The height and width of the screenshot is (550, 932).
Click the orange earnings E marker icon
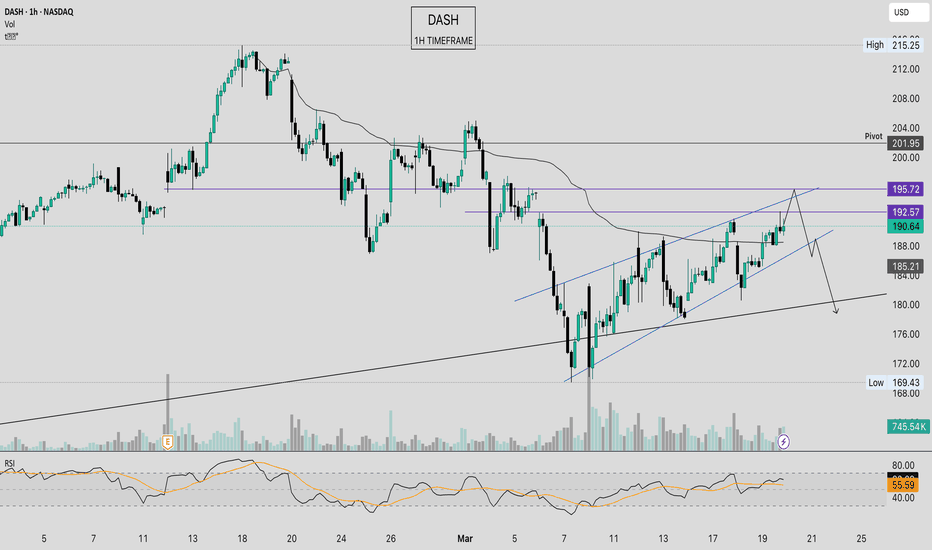pyautogui.click(x=168, y=442)
